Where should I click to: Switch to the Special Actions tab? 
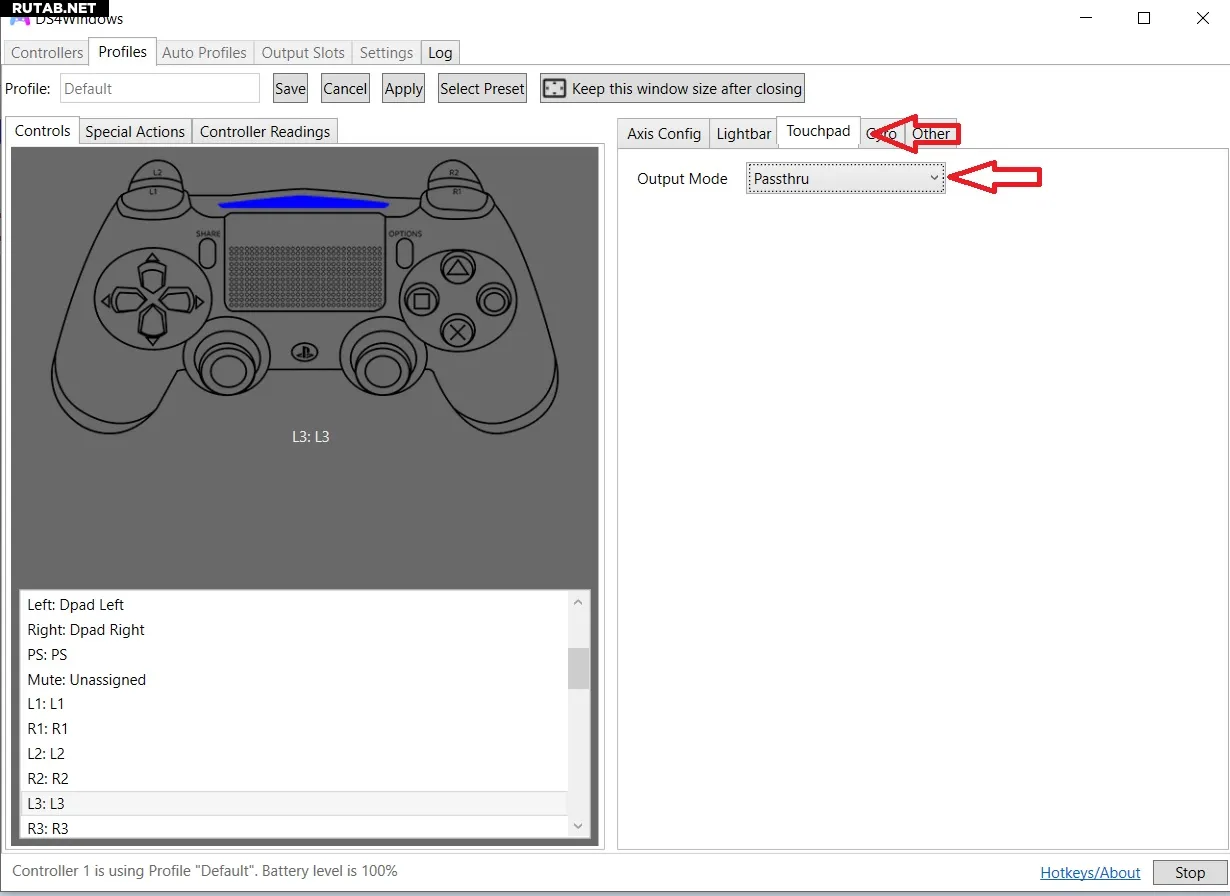click(x=135, y=132)
